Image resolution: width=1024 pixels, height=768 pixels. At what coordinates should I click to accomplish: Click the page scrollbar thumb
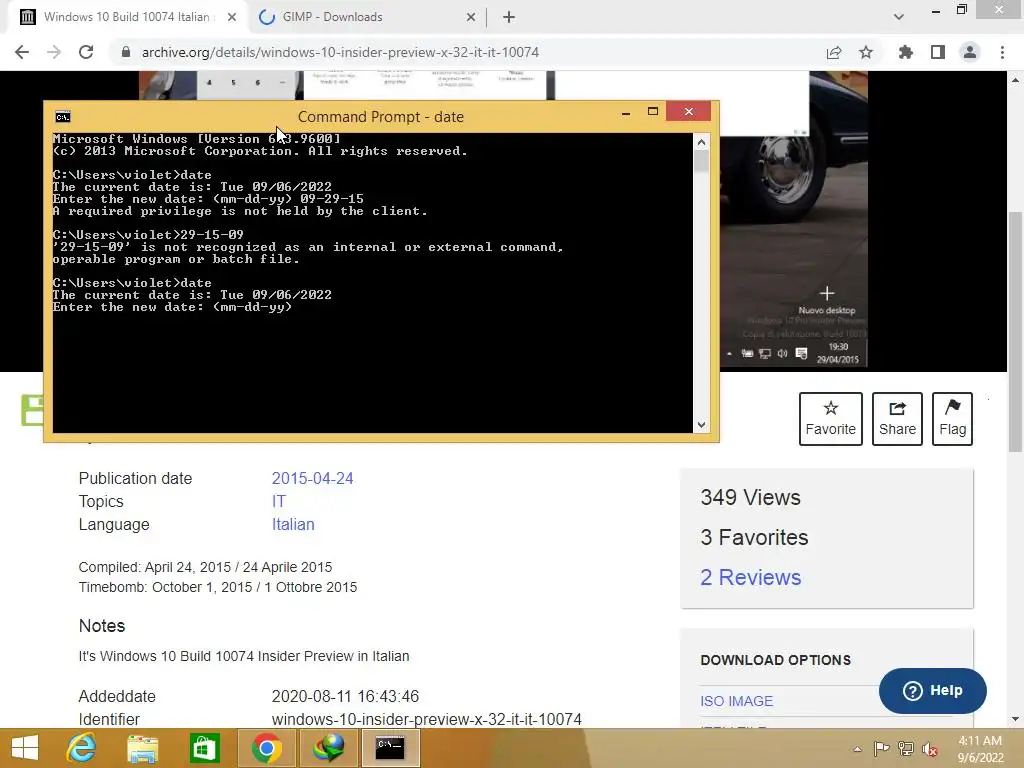tap(1015, 332)
